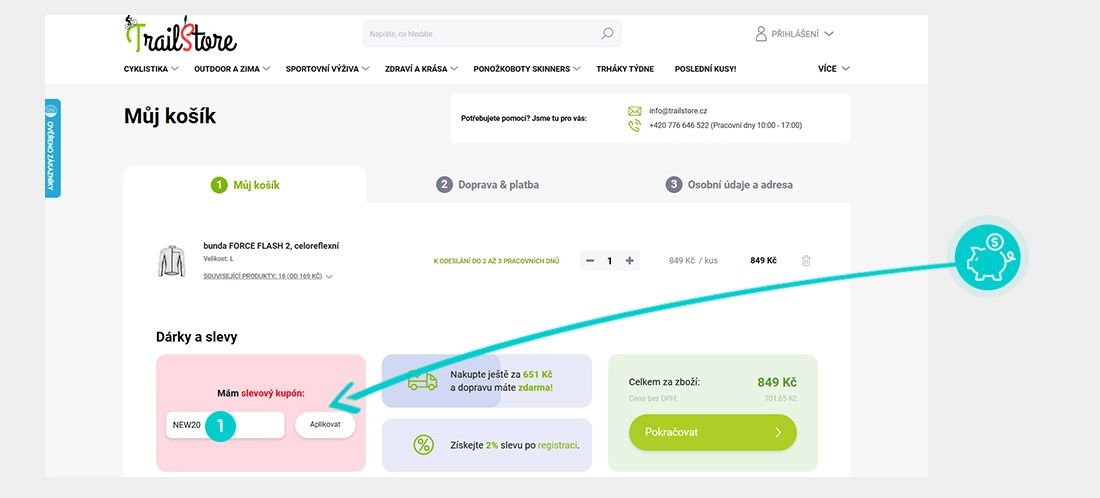Screen dimensions: 1100x498
Task: Click the Dárky a slevy heading
Action: click(x=196, y=337)
